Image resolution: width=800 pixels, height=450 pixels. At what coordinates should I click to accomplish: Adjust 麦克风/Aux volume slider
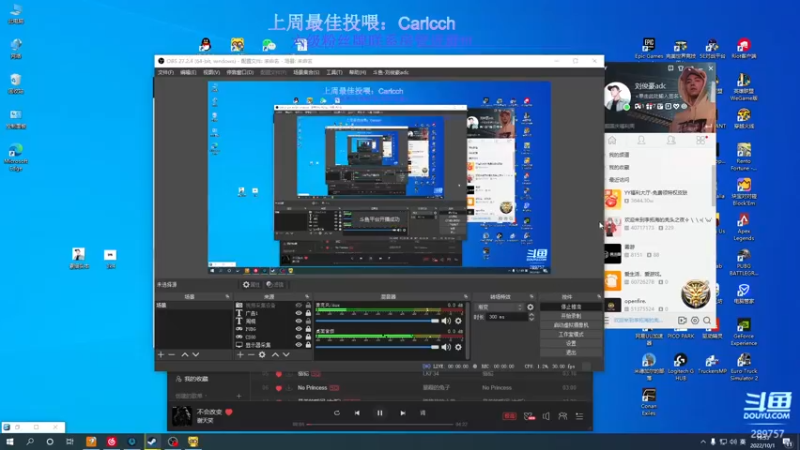(x=377, y=321)
